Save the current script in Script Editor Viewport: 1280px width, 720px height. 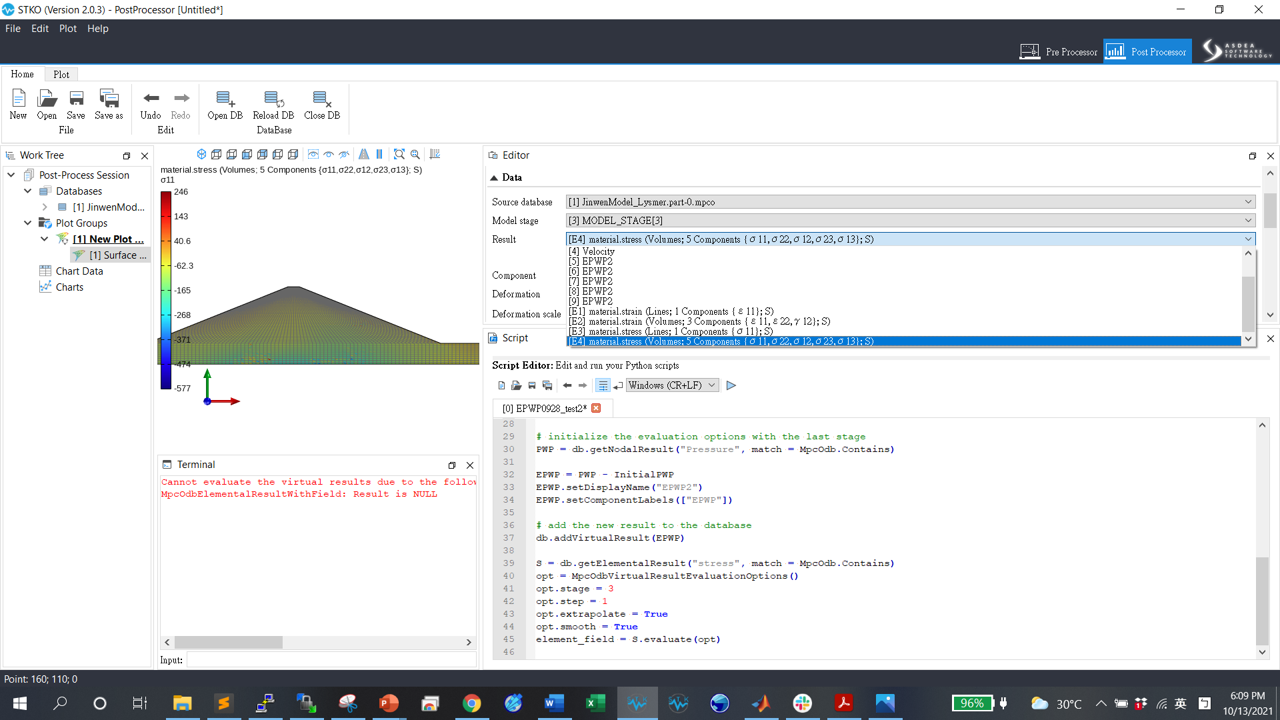point(532,385)
